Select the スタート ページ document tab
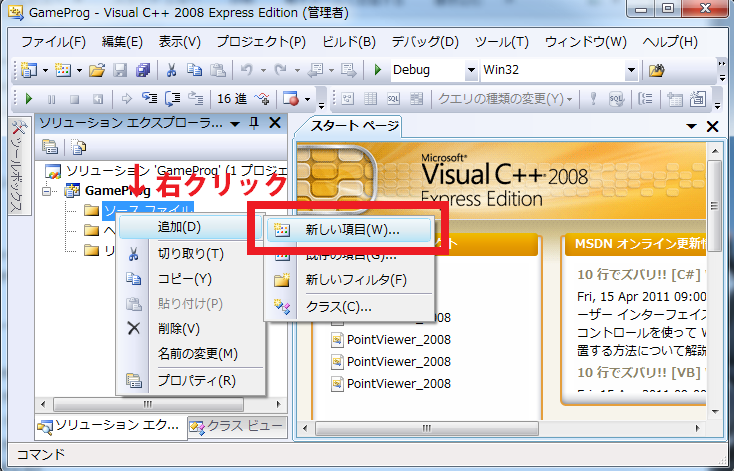734x471 pixels. 353,126
